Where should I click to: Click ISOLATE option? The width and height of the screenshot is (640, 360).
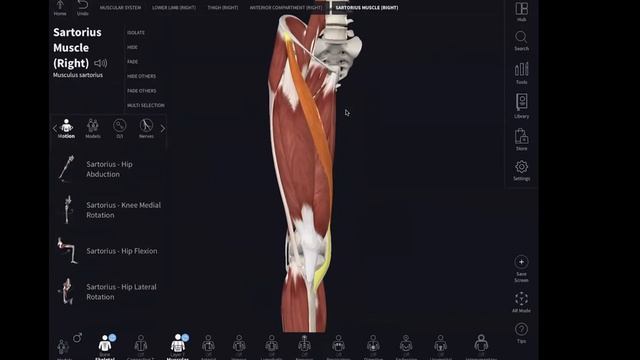pyautogui.click(x=136, y=33)
